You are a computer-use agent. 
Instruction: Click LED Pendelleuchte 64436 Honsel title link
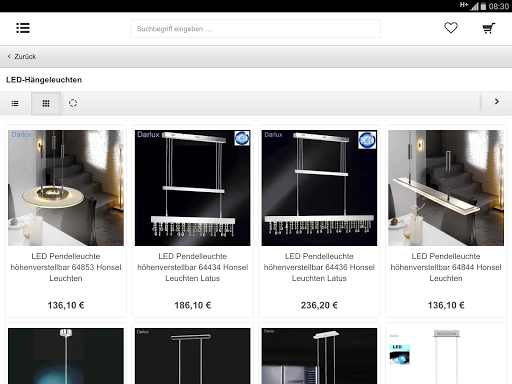pyautogui.click(x=319, y=267)
